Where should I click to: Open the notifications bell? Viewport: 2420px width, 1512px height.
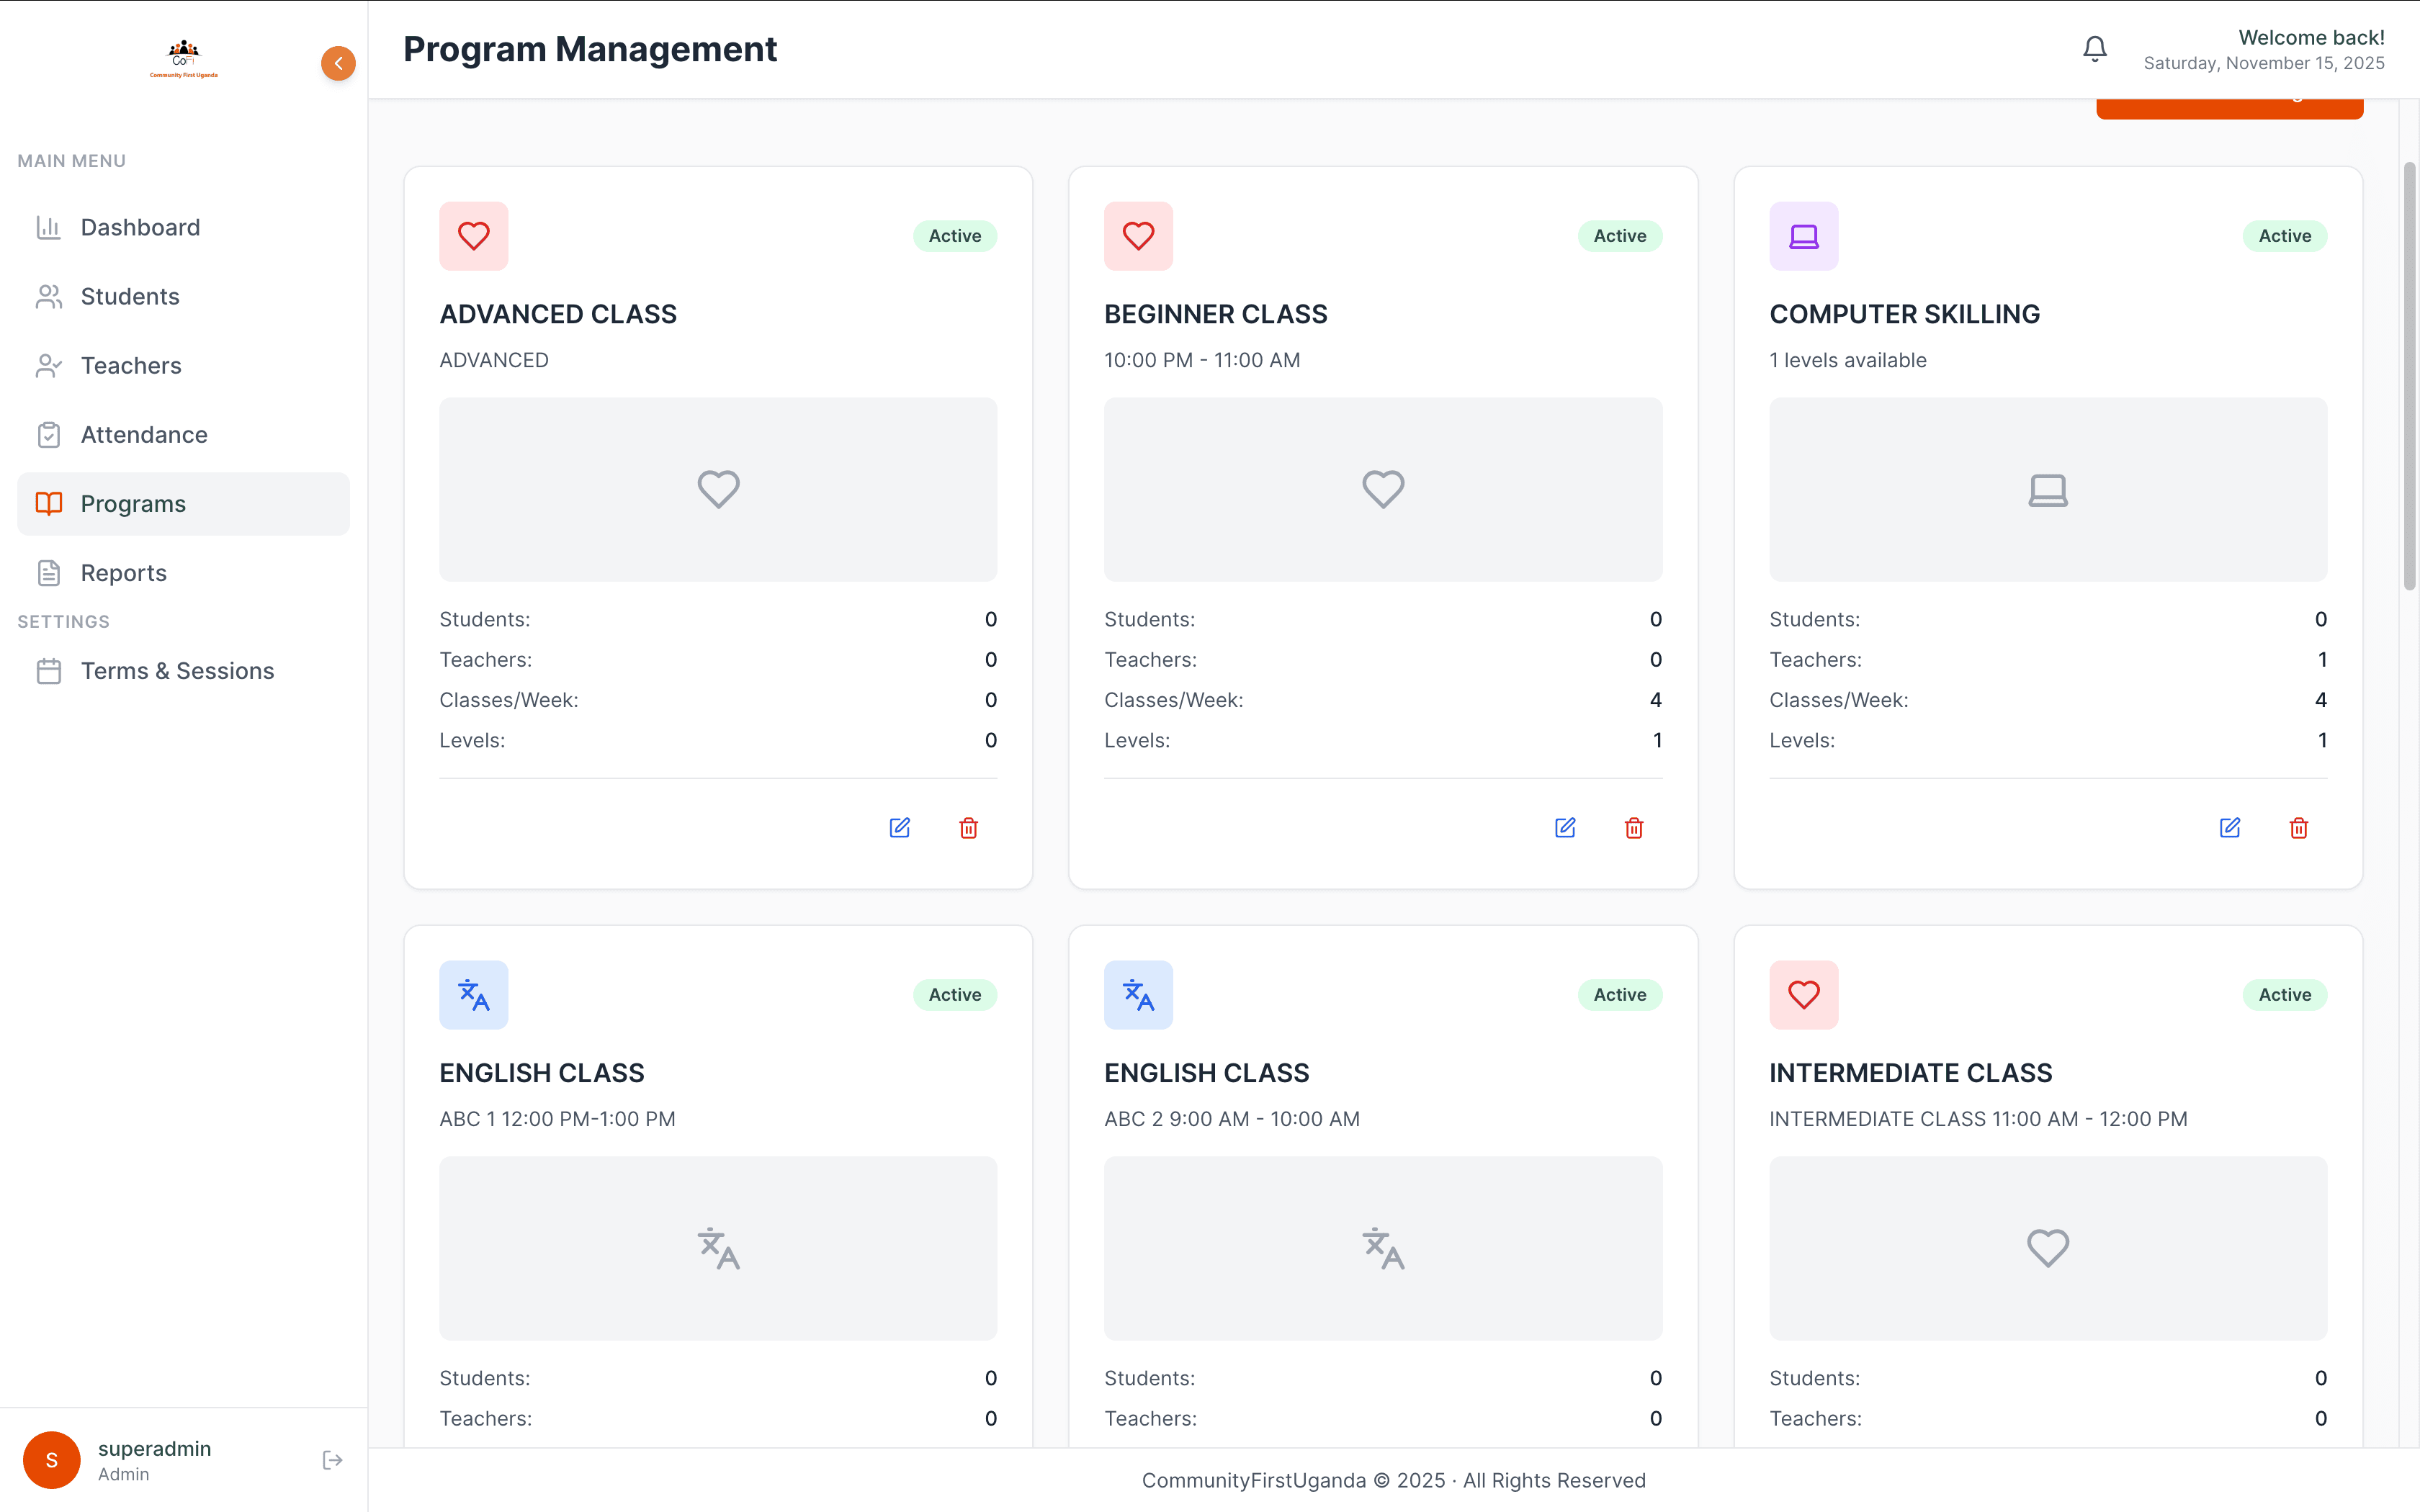tap(2094, 49)
